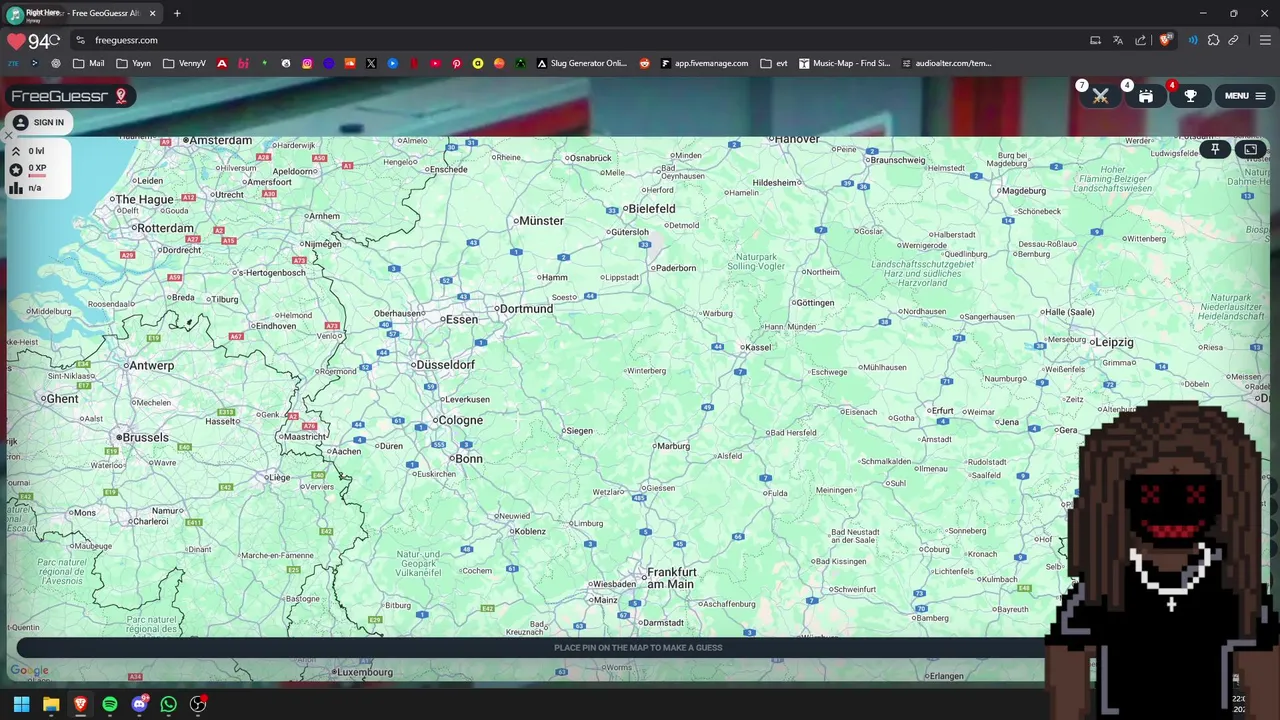Open the evt bookmarks folder

(774, 63)
